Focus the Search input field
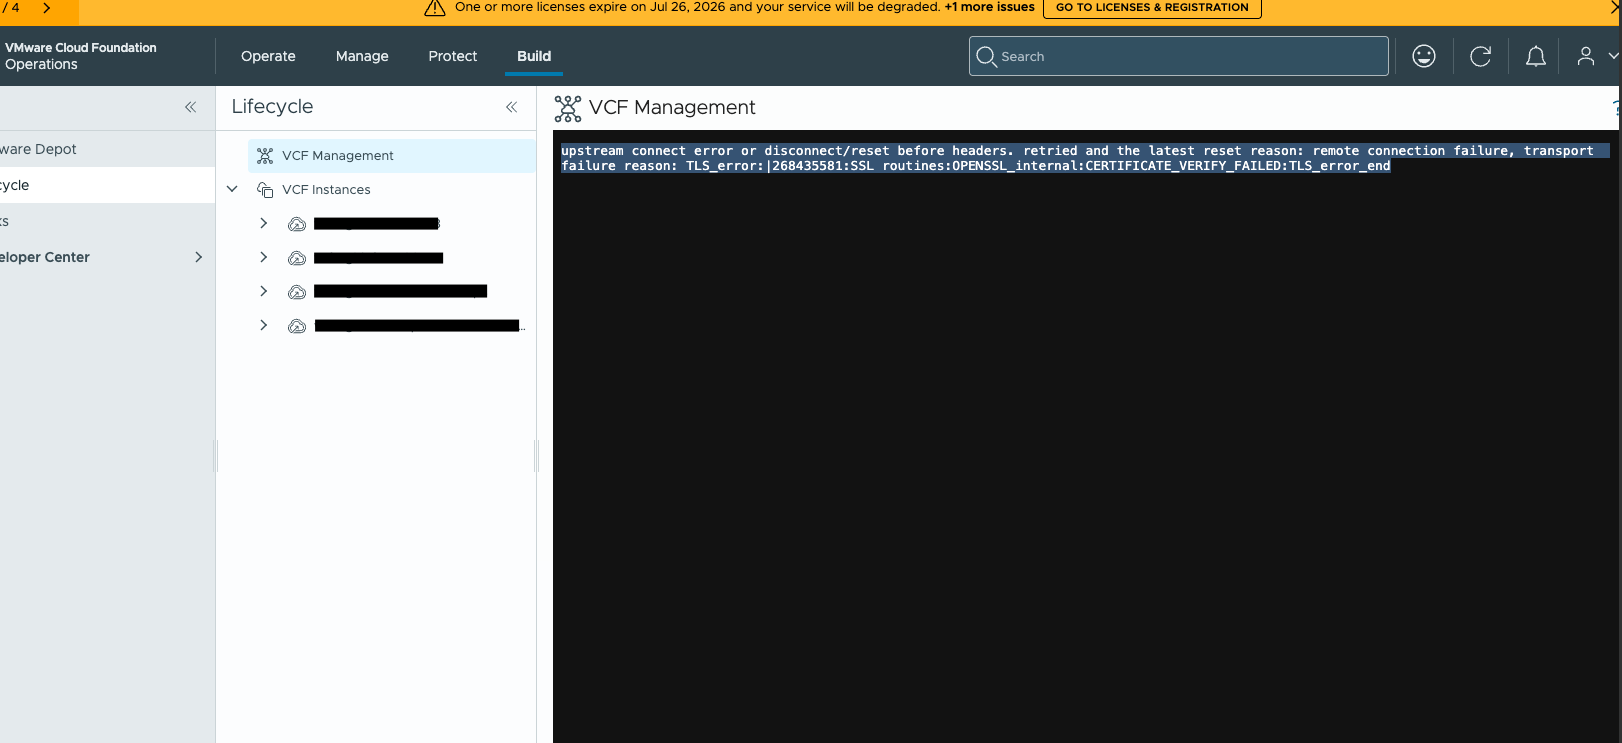1622x743 pixels. 1179,56
